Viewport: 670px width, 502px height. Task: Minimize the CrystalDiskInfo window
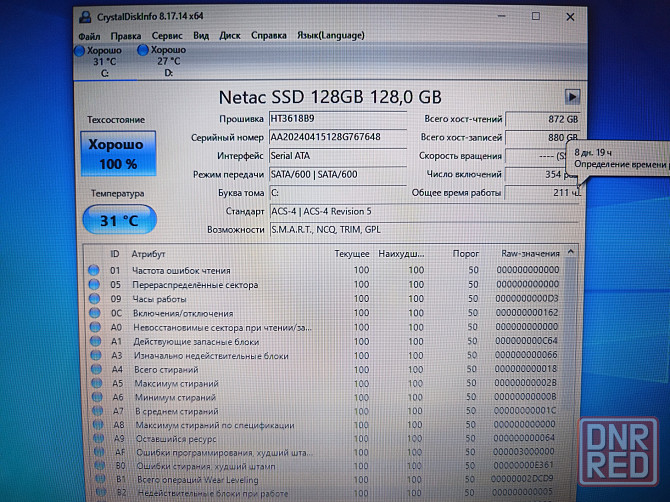(x=502, y=16)
